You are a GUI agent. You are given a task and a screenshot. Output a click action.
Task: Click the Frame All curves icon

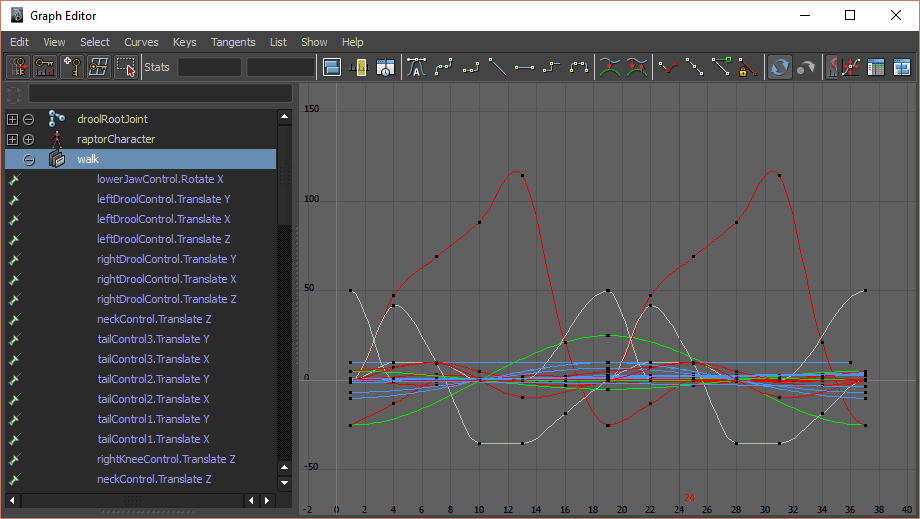coord(332,67)
